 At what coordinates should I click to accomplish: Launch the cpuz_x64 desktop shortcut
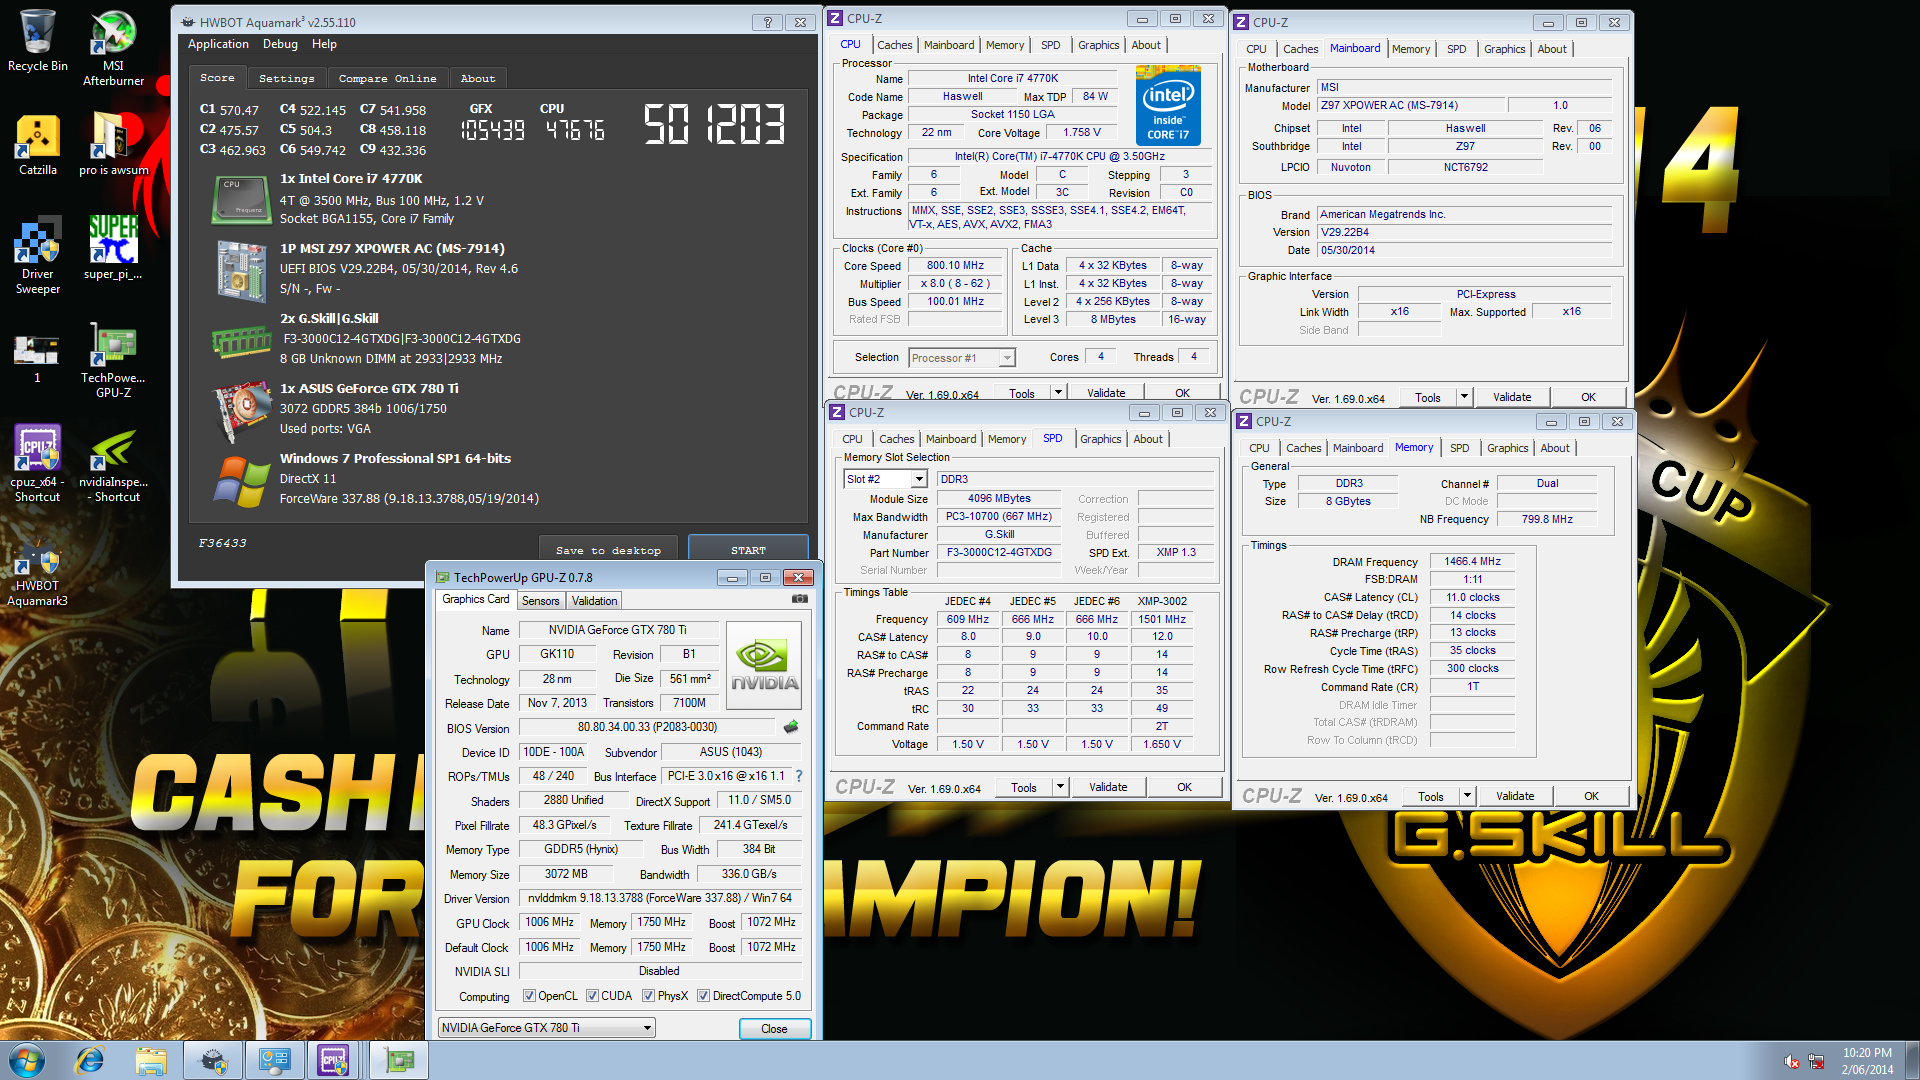tap(37, 464)
